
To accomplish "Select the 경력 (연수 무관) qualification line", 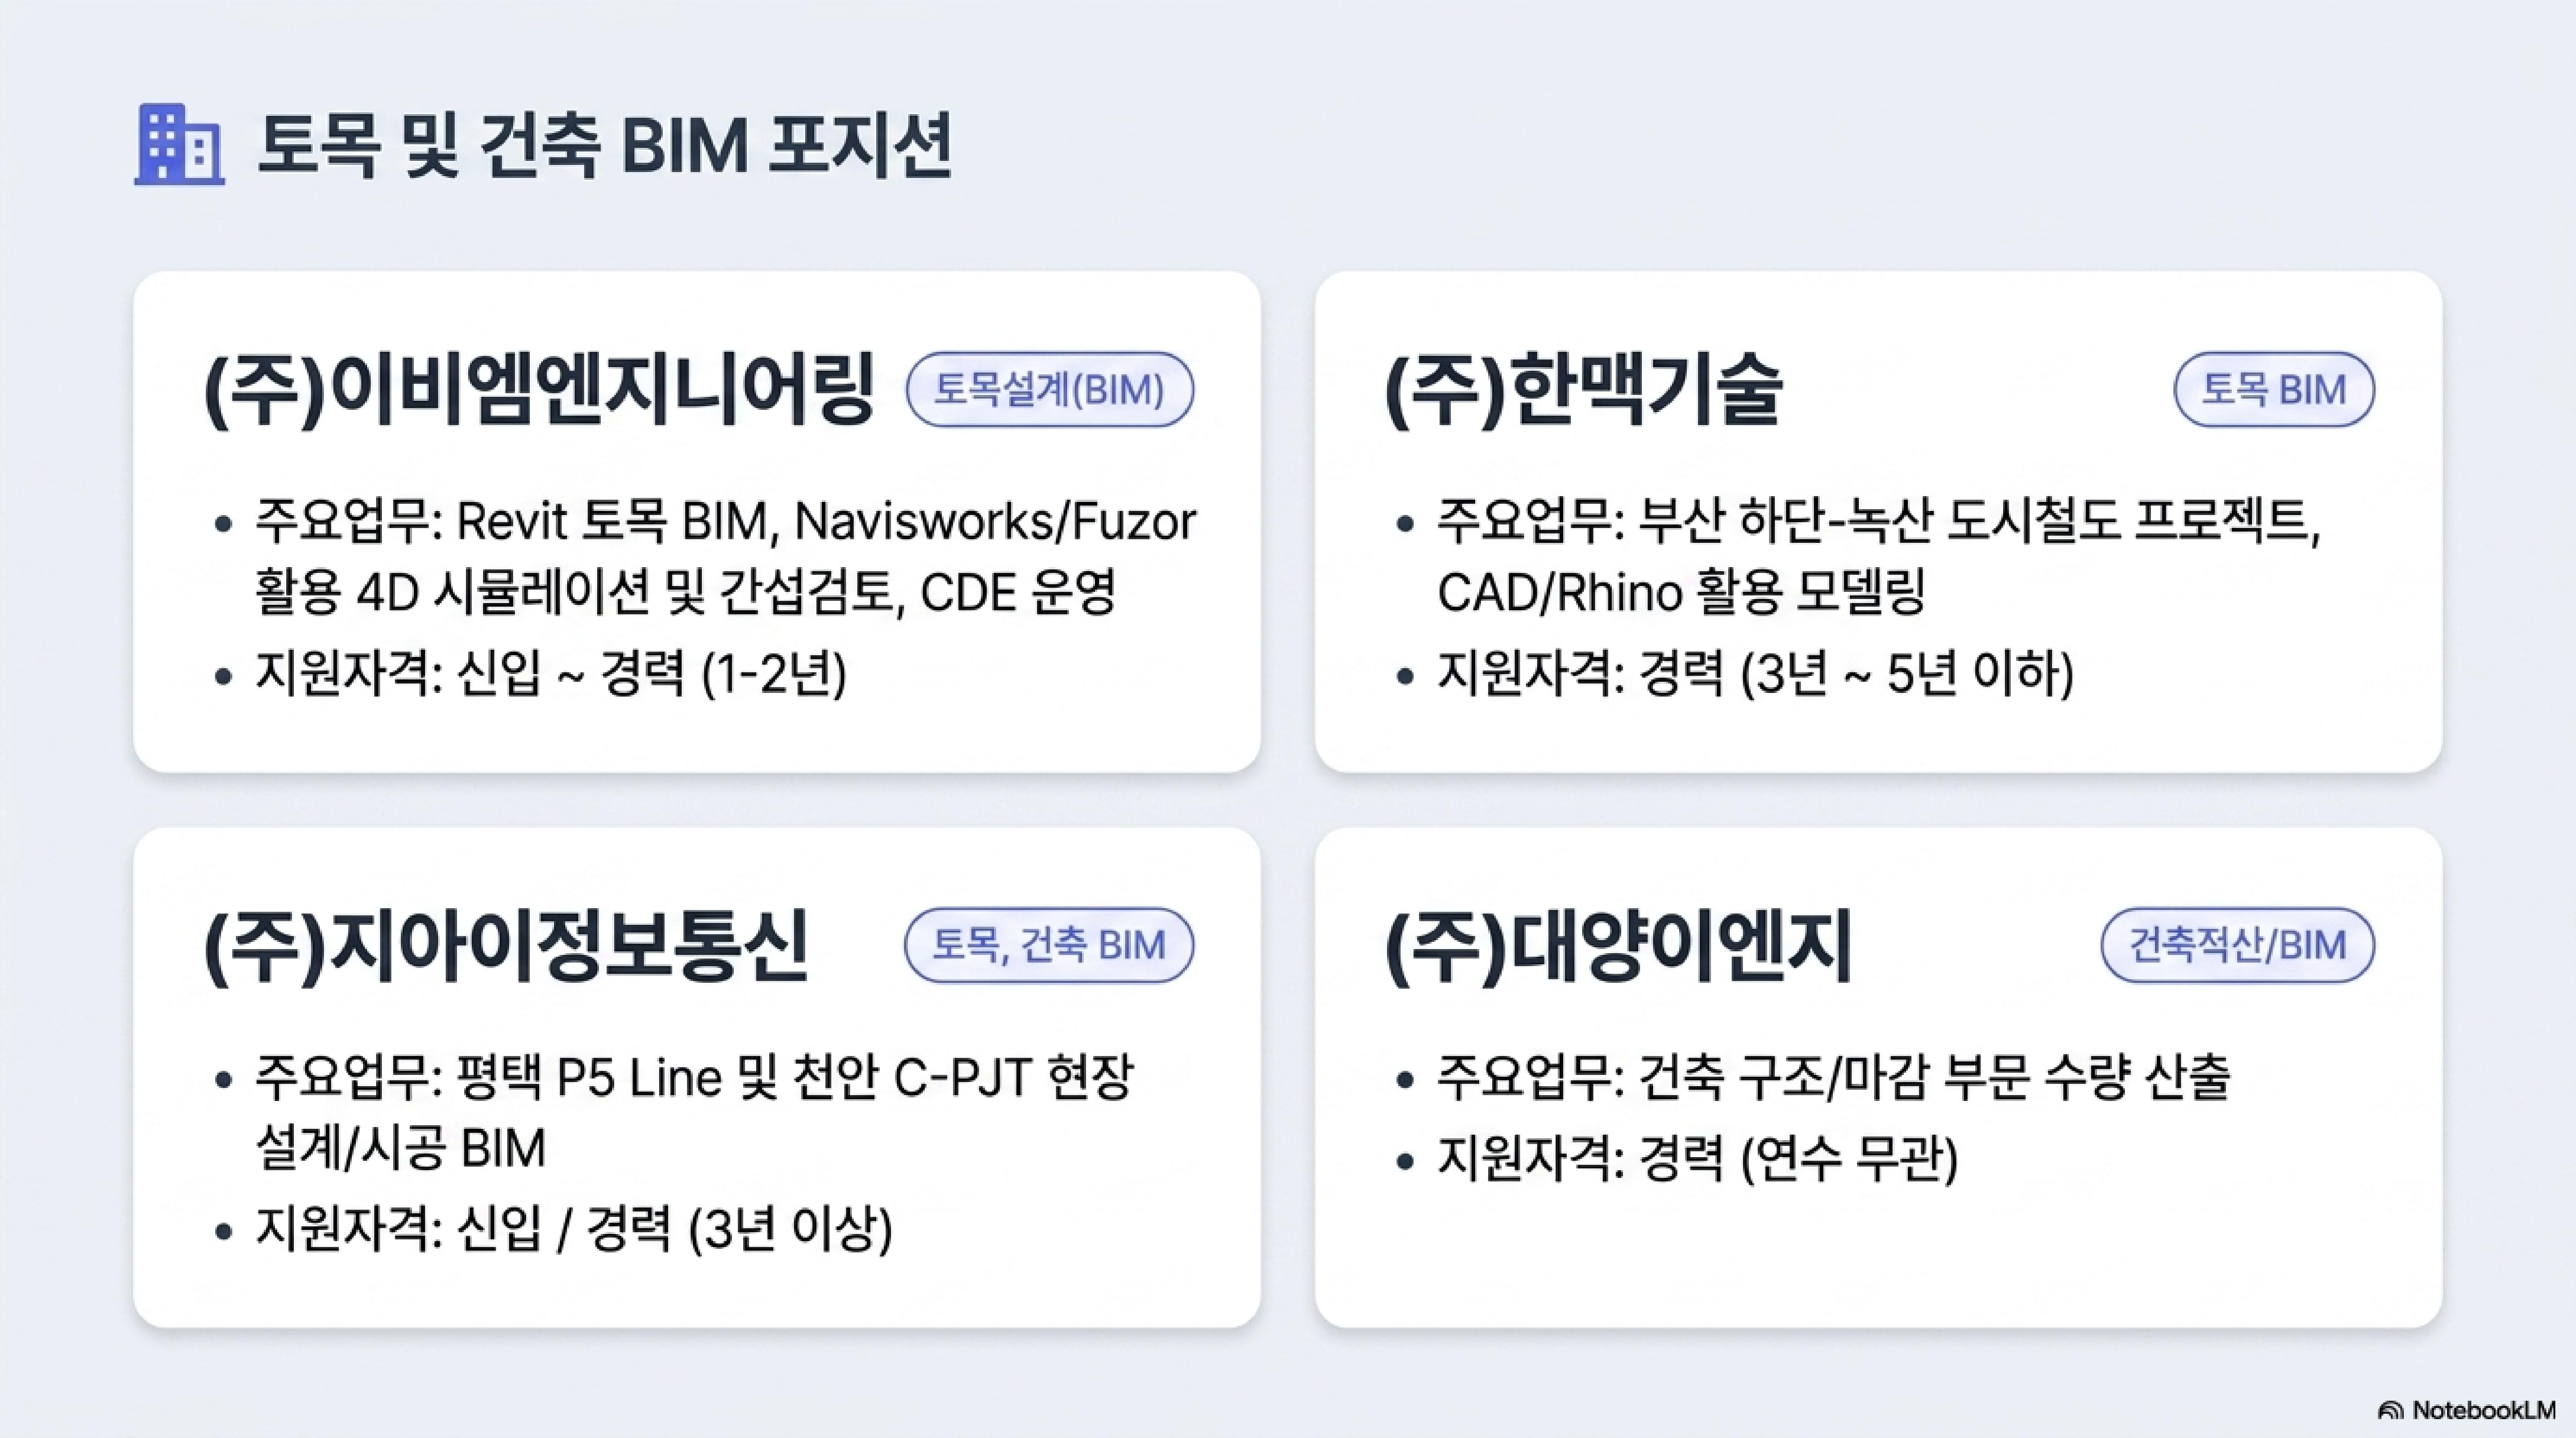I will point(1698,1159).
